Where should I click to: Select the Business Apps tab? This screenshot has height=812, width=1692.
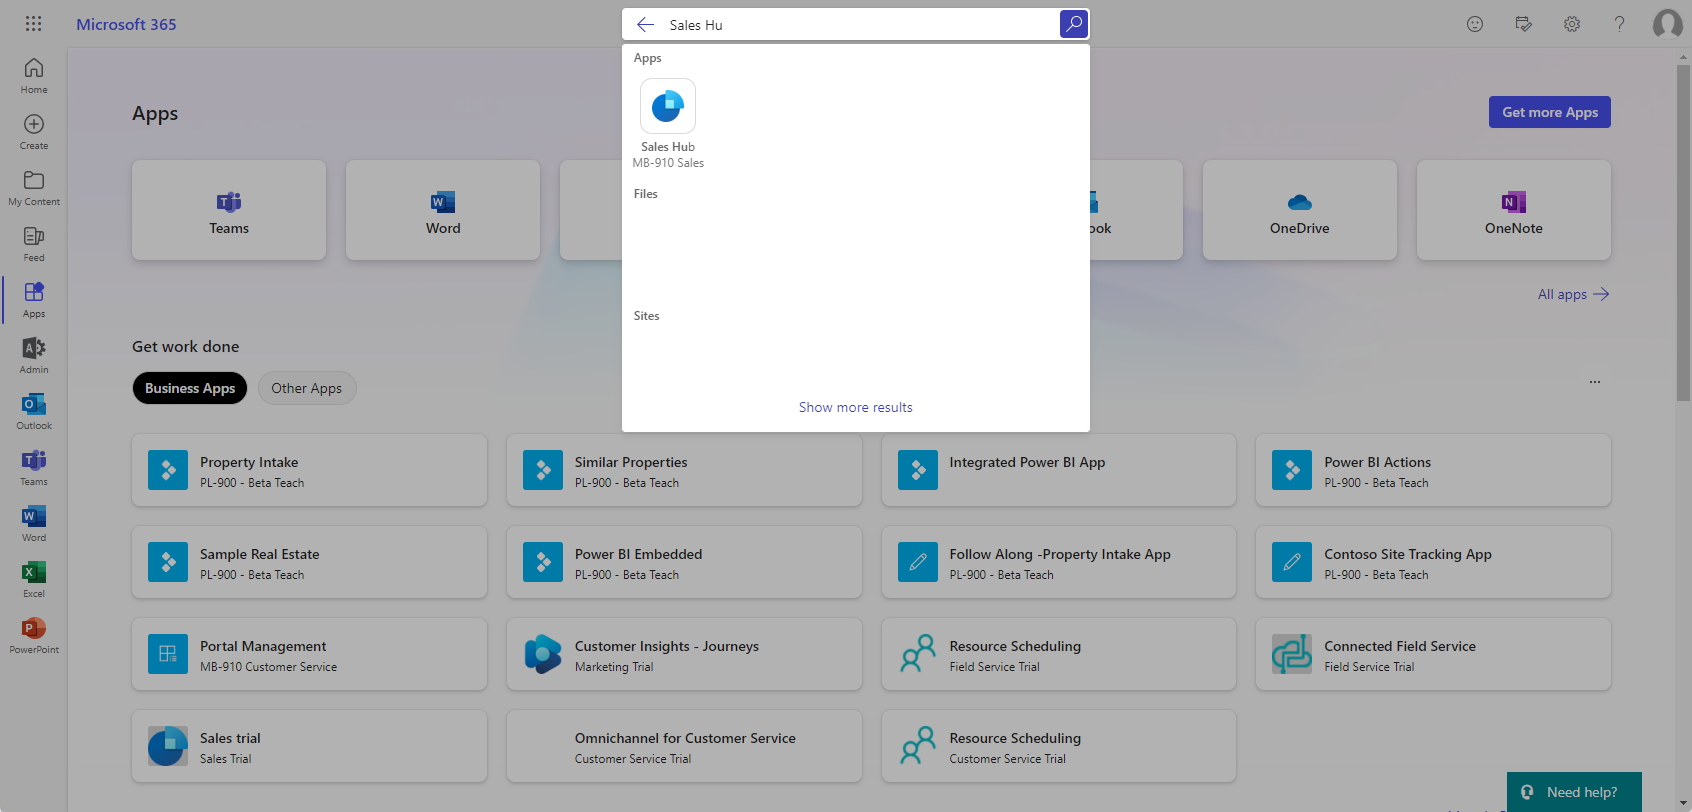190,388
